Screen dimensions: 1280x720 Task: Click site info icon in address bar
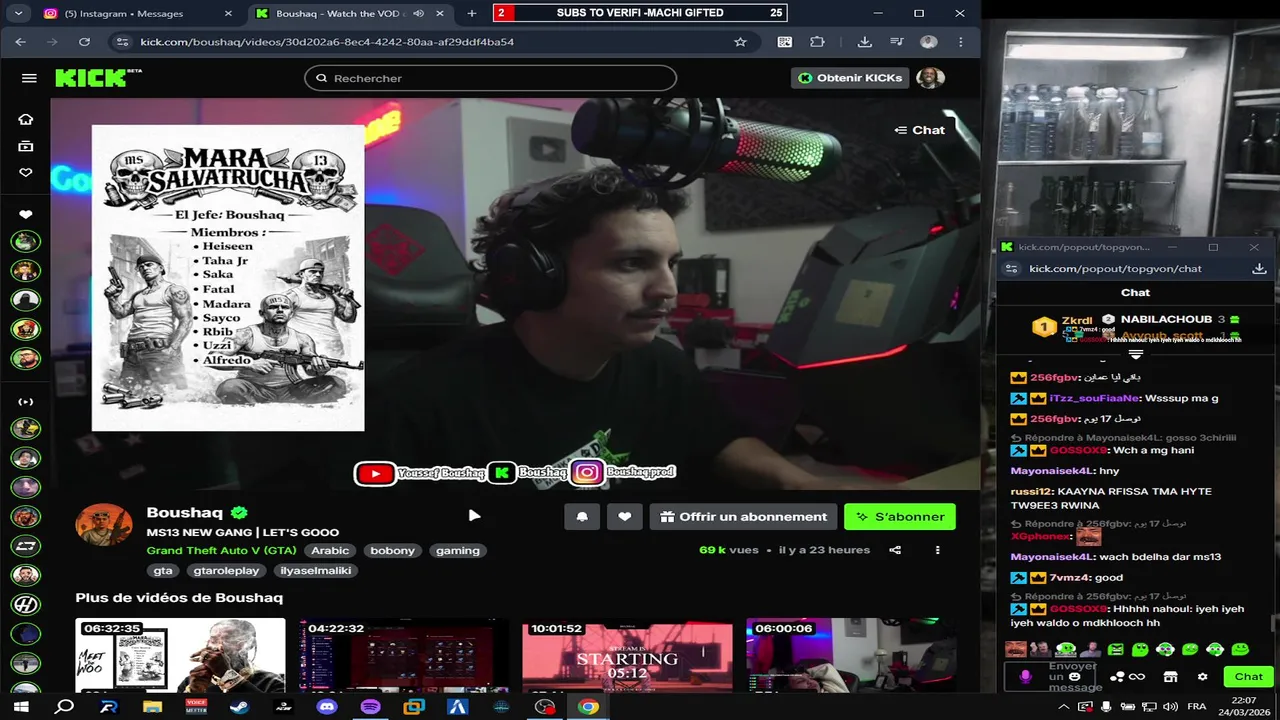click(122, 42)
